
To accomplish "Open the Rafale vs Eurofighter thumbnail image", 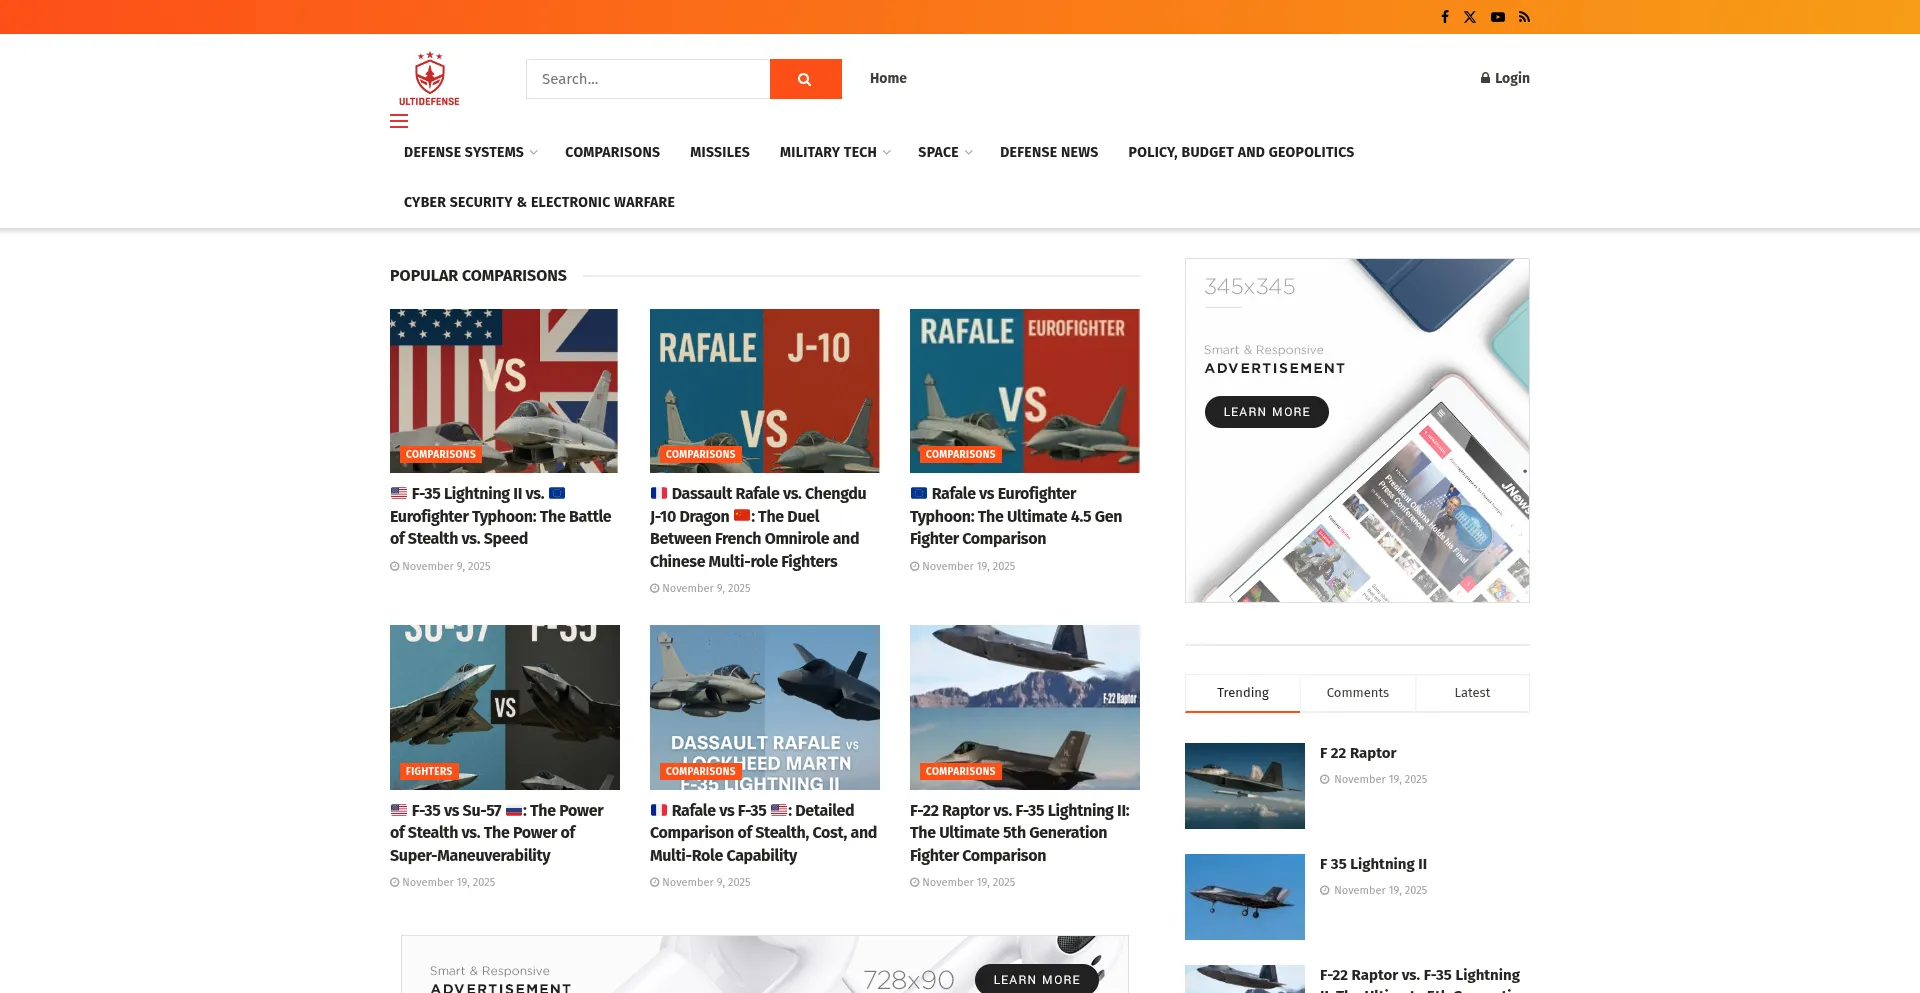I will point(1025,391).
